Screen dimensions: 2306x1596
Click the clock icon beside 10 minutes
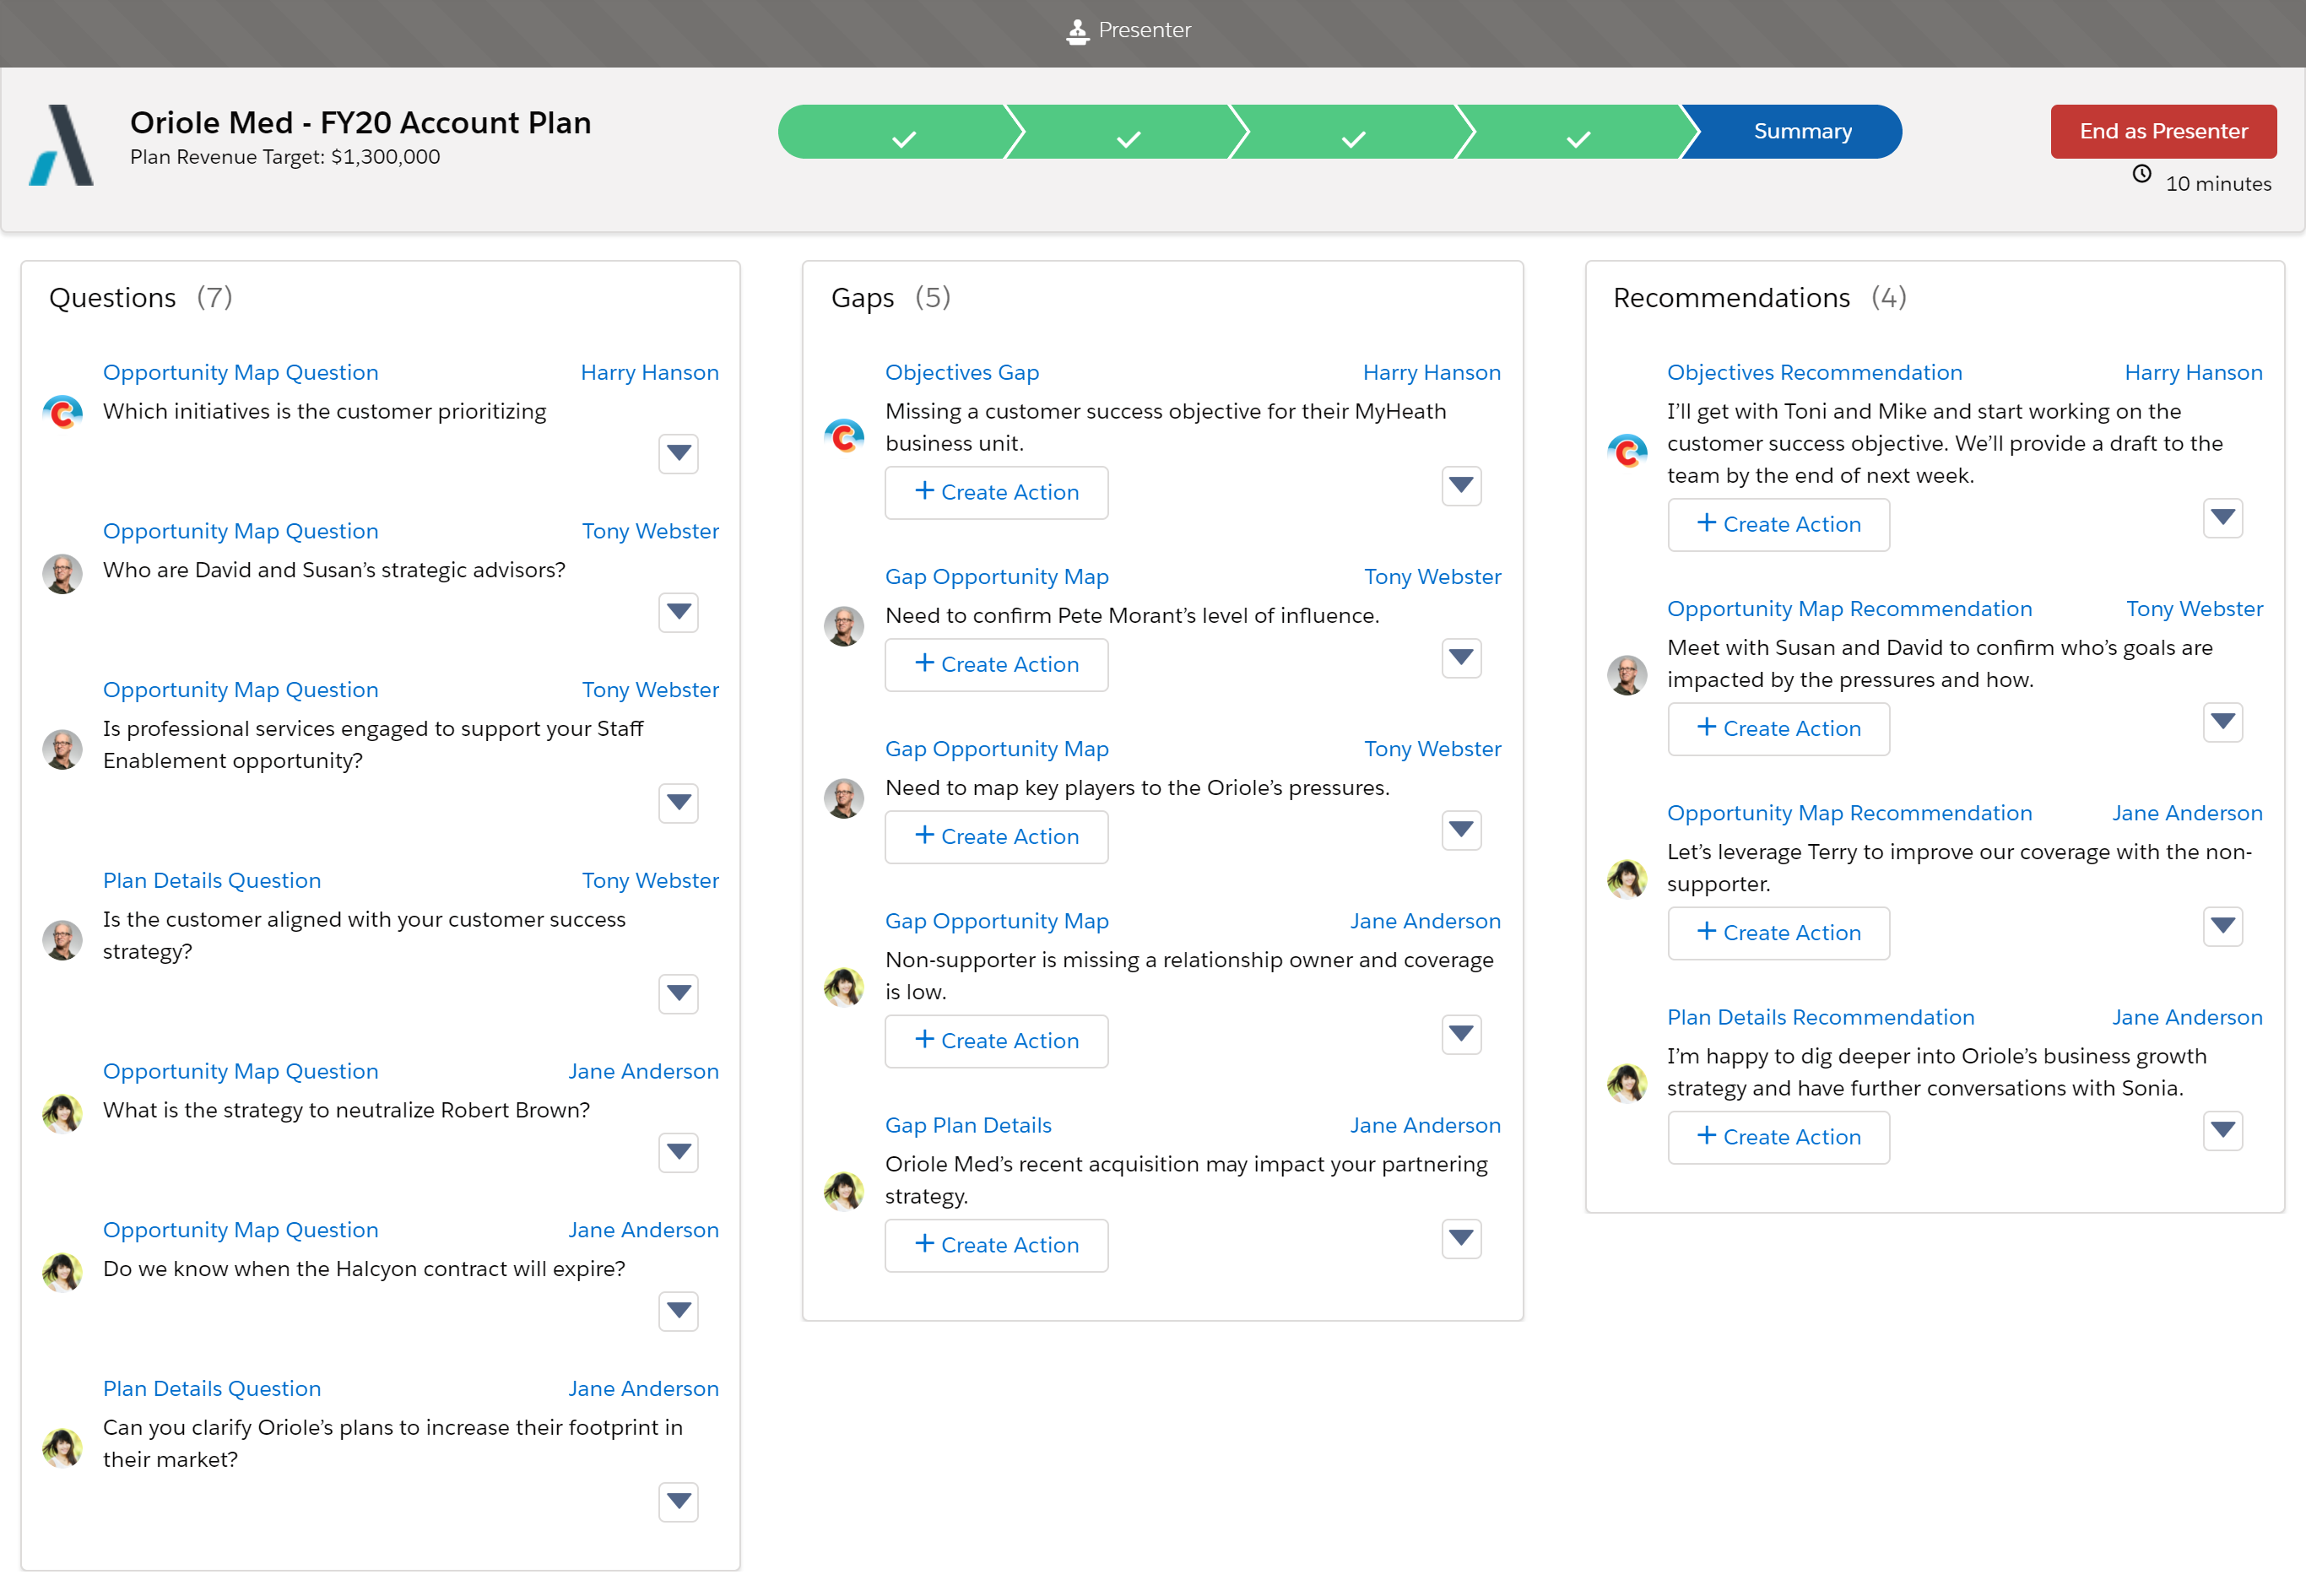(2142, 174)
